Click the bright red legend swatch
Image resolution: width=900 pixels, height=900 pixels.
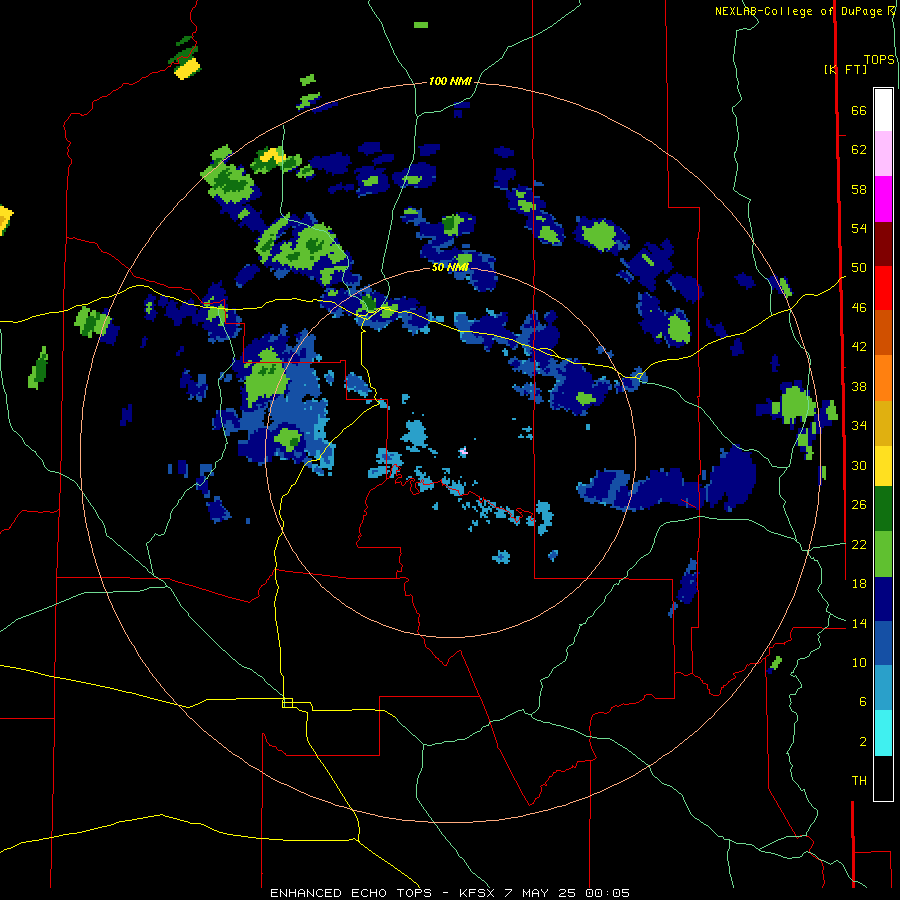coord(883,288)
